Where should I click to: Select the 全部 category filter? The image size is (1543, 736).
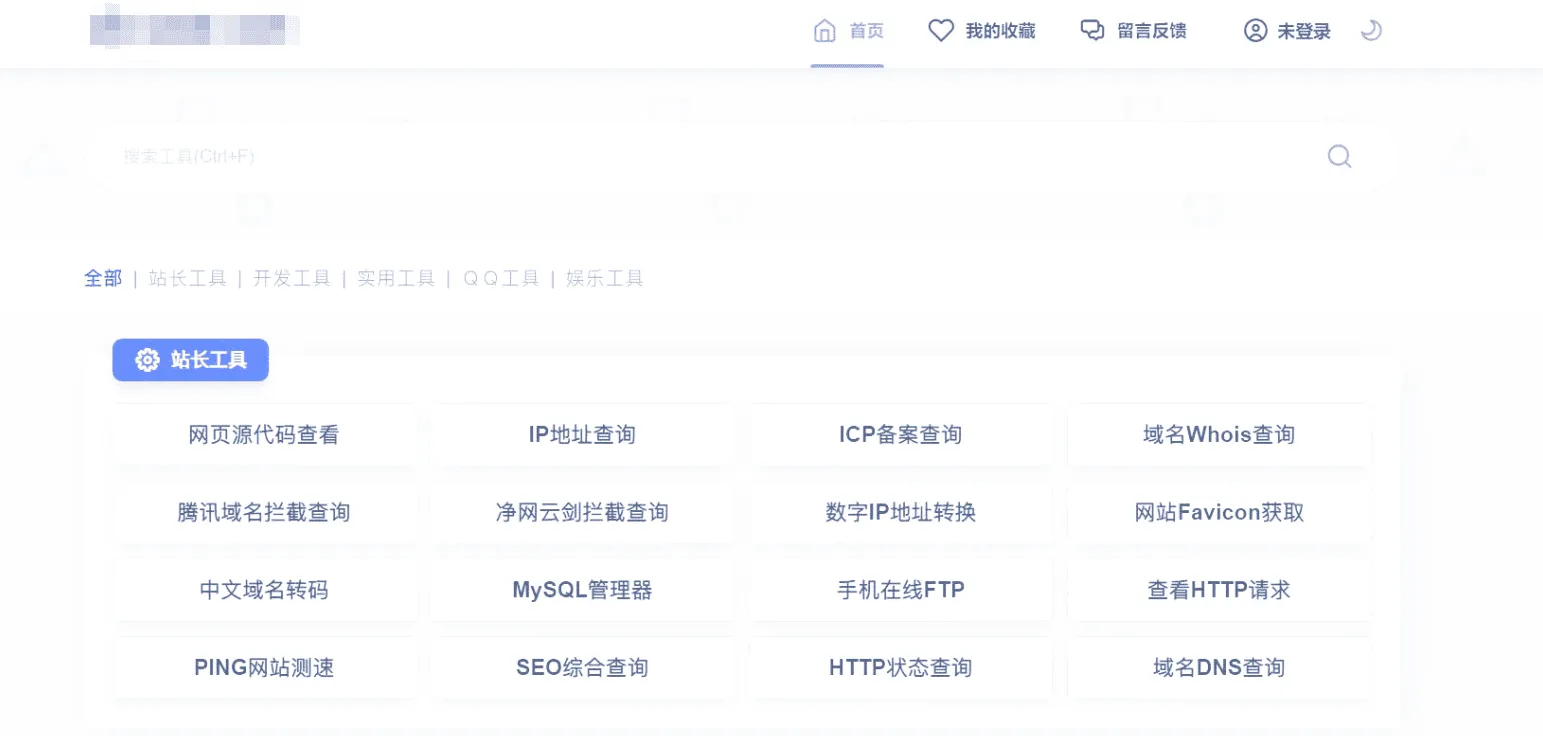point(103,279)
